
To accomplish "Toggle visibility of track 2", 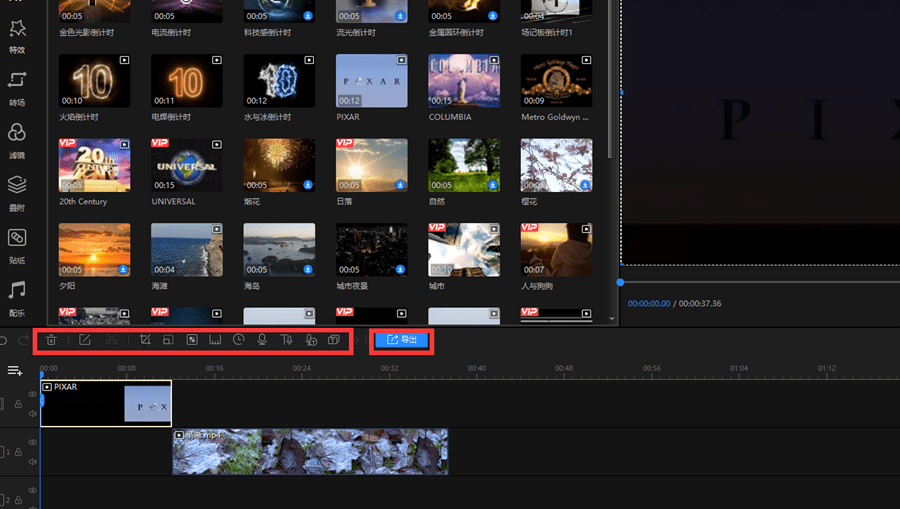I will point(33,491).
